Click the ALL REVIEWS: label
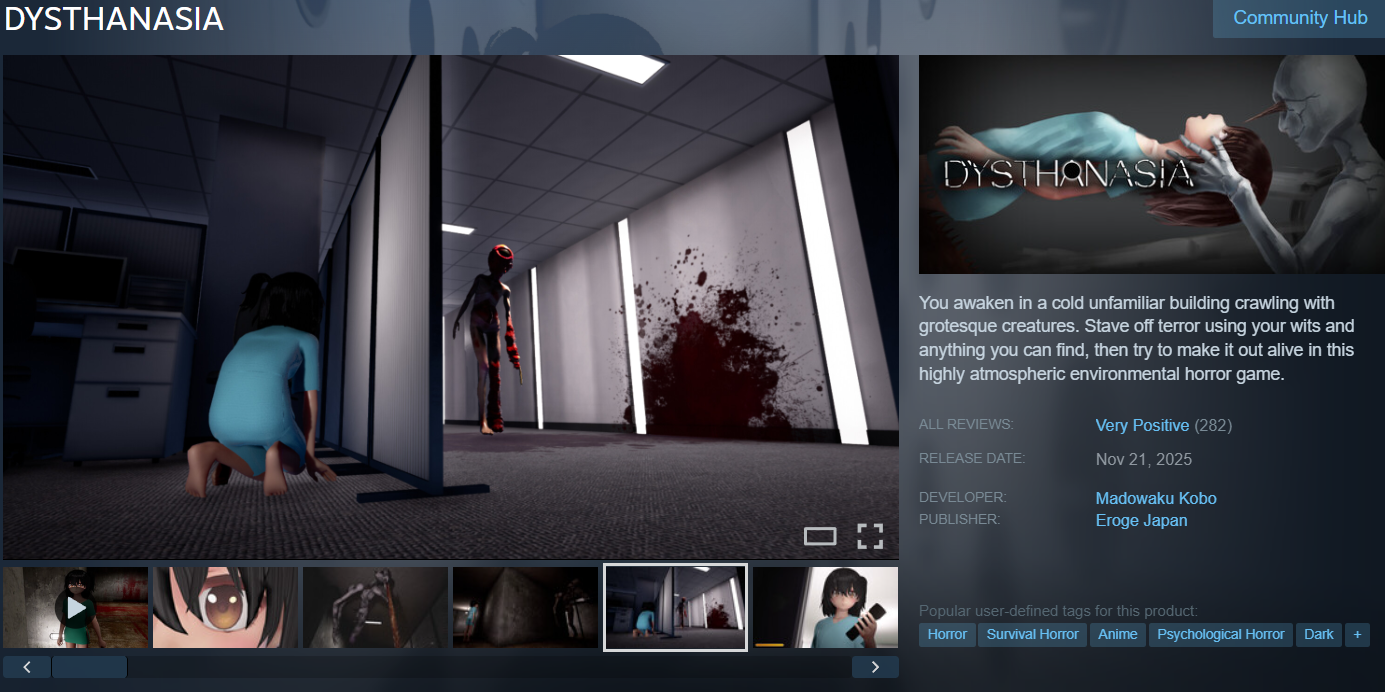 pos(966,425)
